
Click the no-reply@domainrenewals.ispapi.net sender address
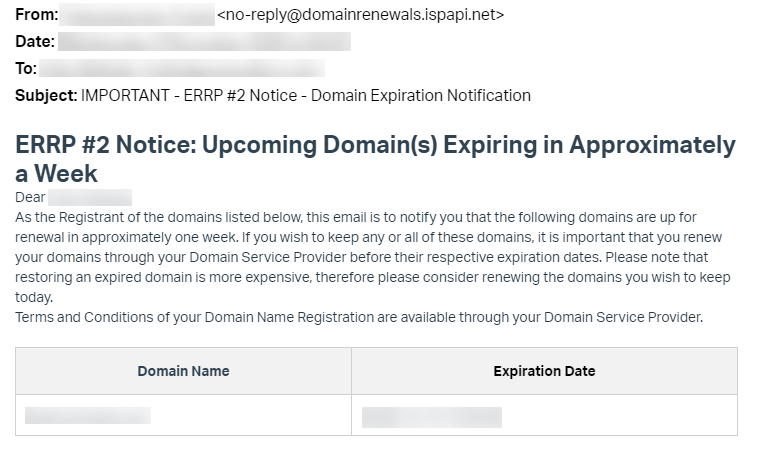360,15
